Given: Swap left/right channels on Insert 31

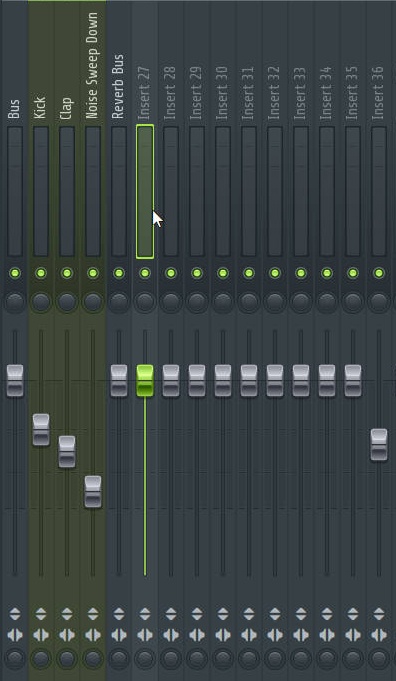Looking at the screenshot, I should [x=249, y=635].
